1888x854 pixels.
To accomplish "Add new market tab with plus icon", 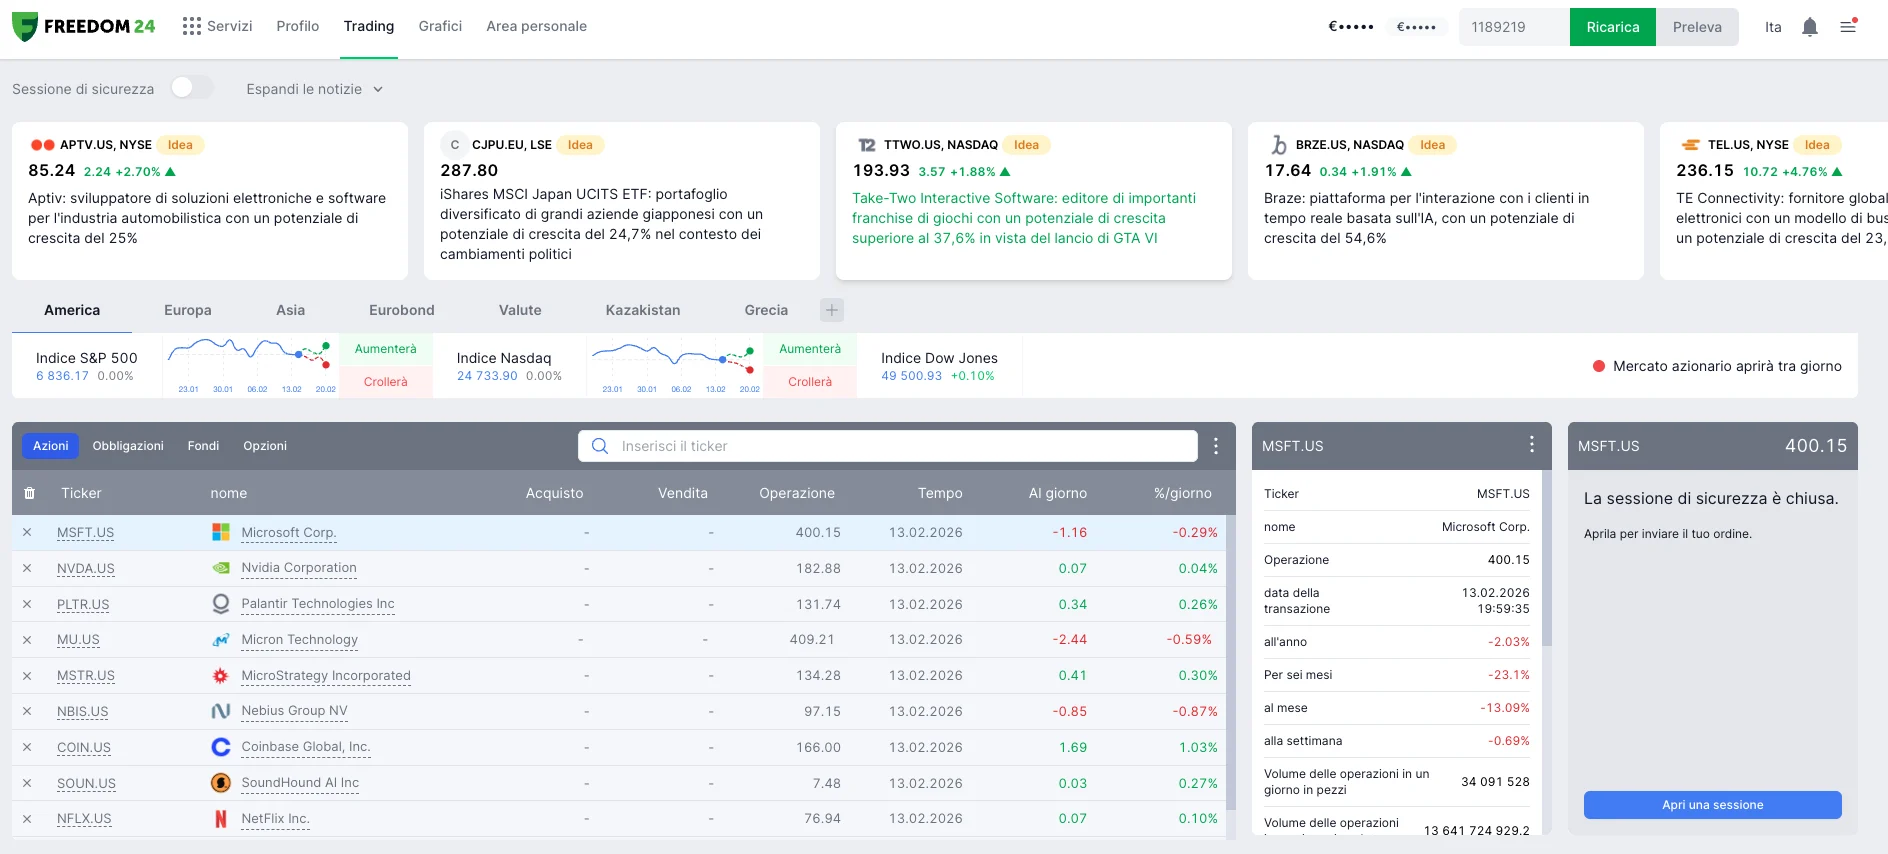I will [x=831, y=310].
